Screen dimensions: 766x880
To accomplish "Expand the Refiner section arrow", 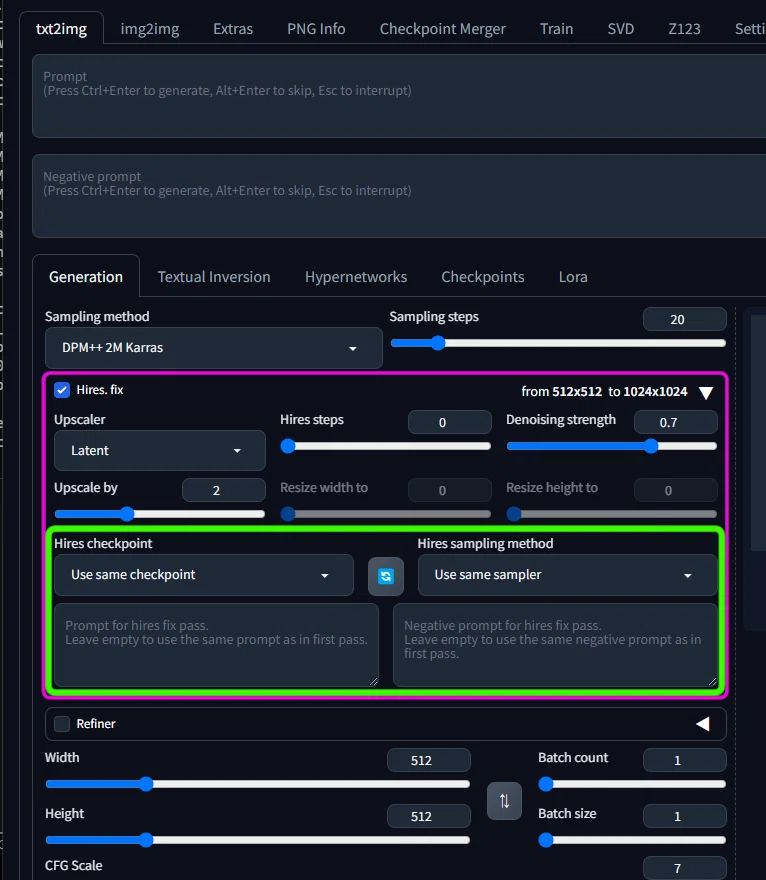I will [x=703, y=723].
